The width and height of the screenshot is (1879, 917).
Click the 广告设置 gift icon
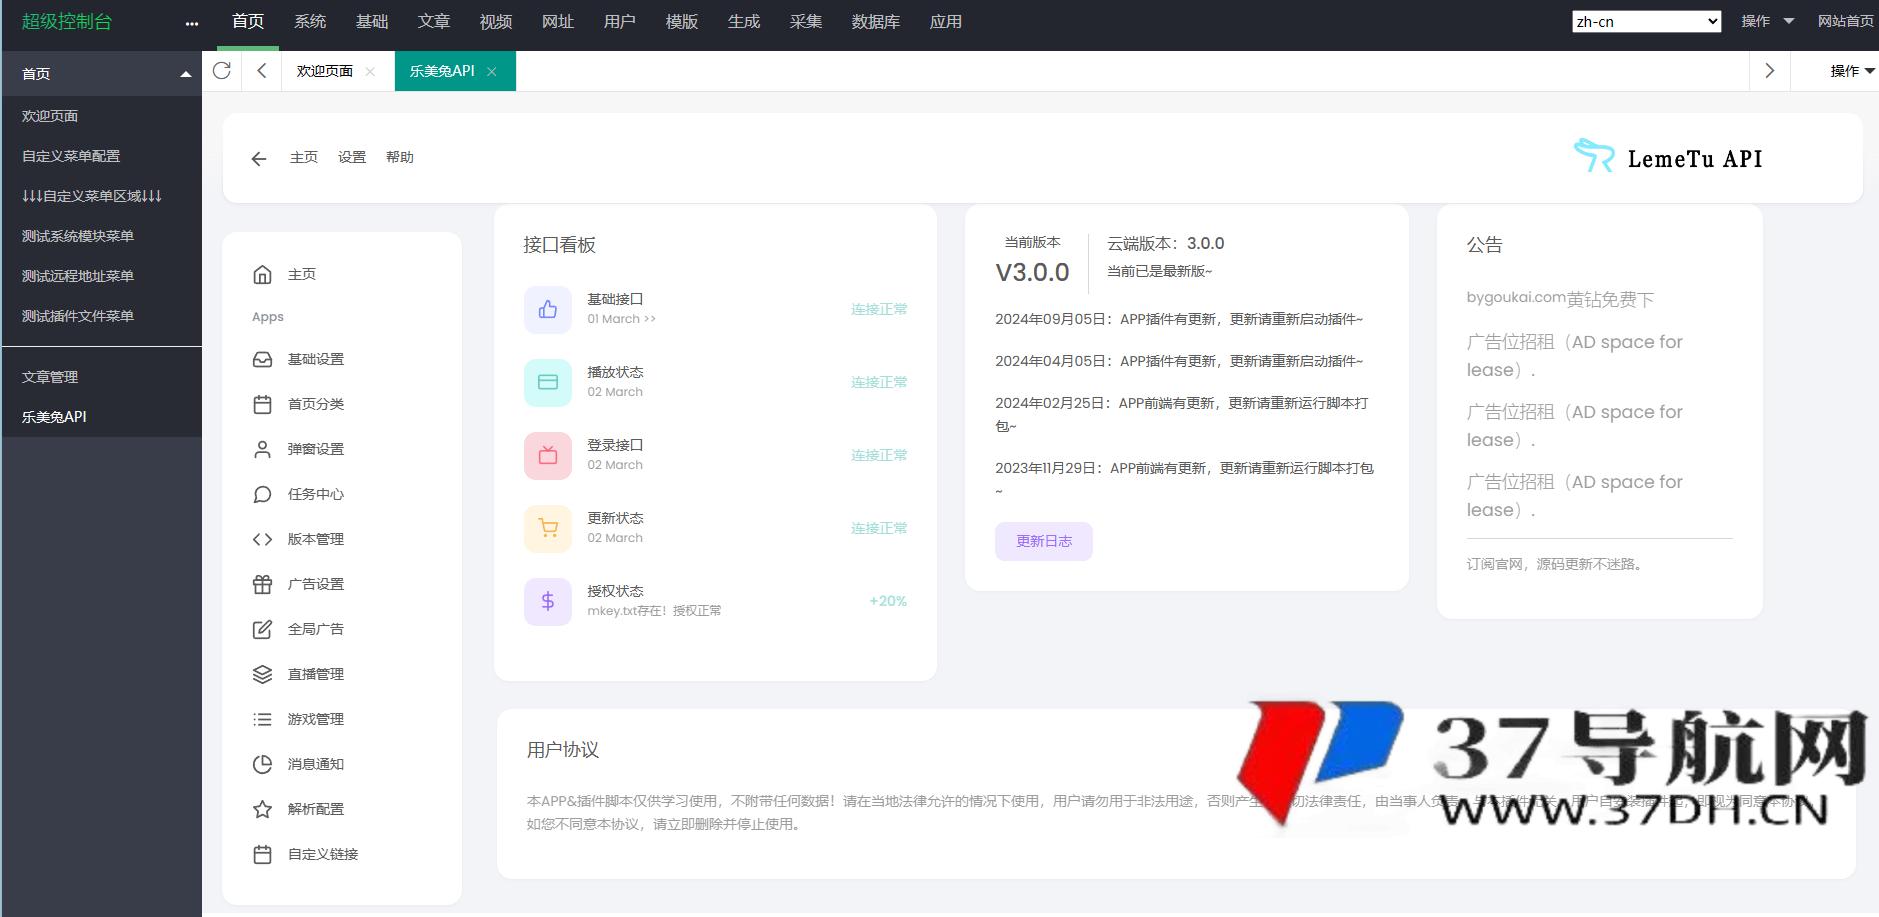(261, 584)
